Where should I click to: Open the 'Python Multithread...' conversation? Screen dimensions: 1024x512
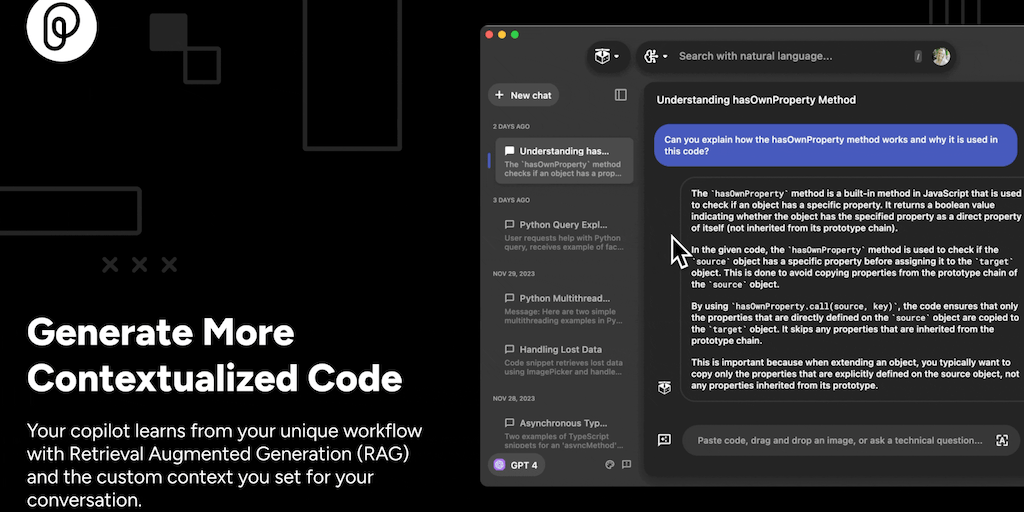click(x=564, y=308)
